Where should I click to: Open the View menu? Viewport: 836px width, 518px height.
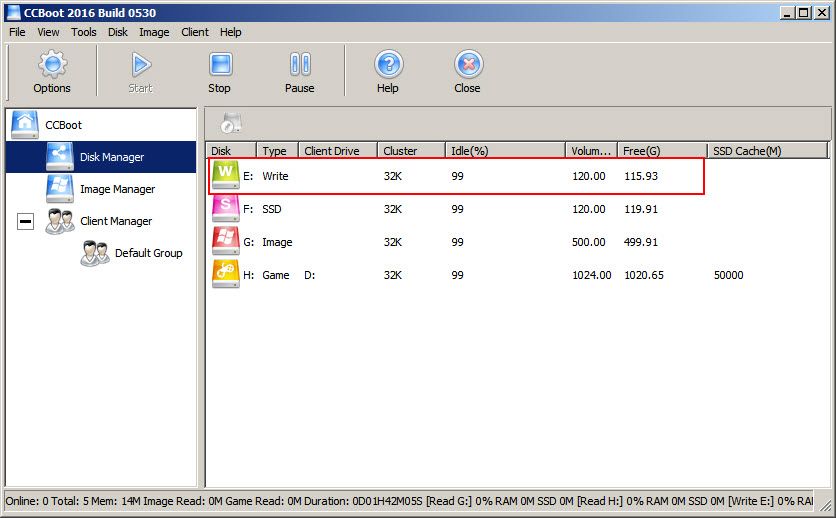click(48, 32)
